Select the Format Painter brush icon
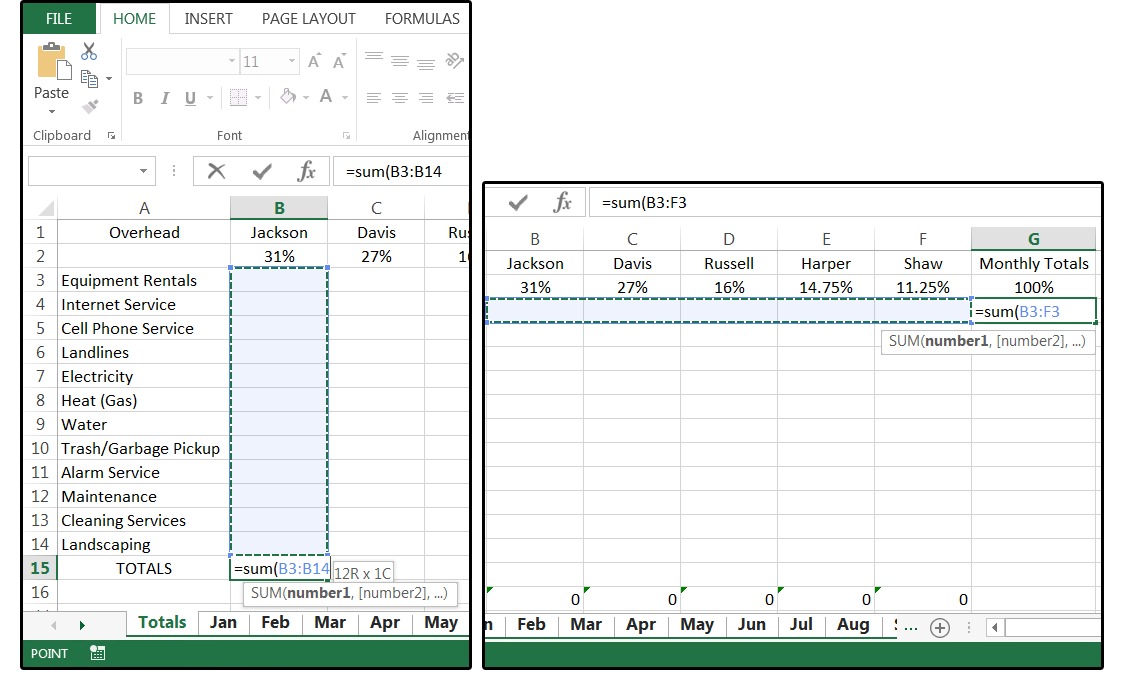Screen dimensions: 1124x680 click(x=90, y=107)
